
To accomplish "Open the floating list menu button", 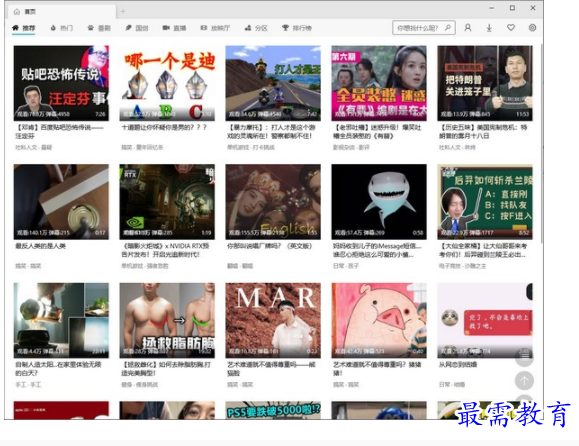I will pyautogui.click(x=524, y=356).
